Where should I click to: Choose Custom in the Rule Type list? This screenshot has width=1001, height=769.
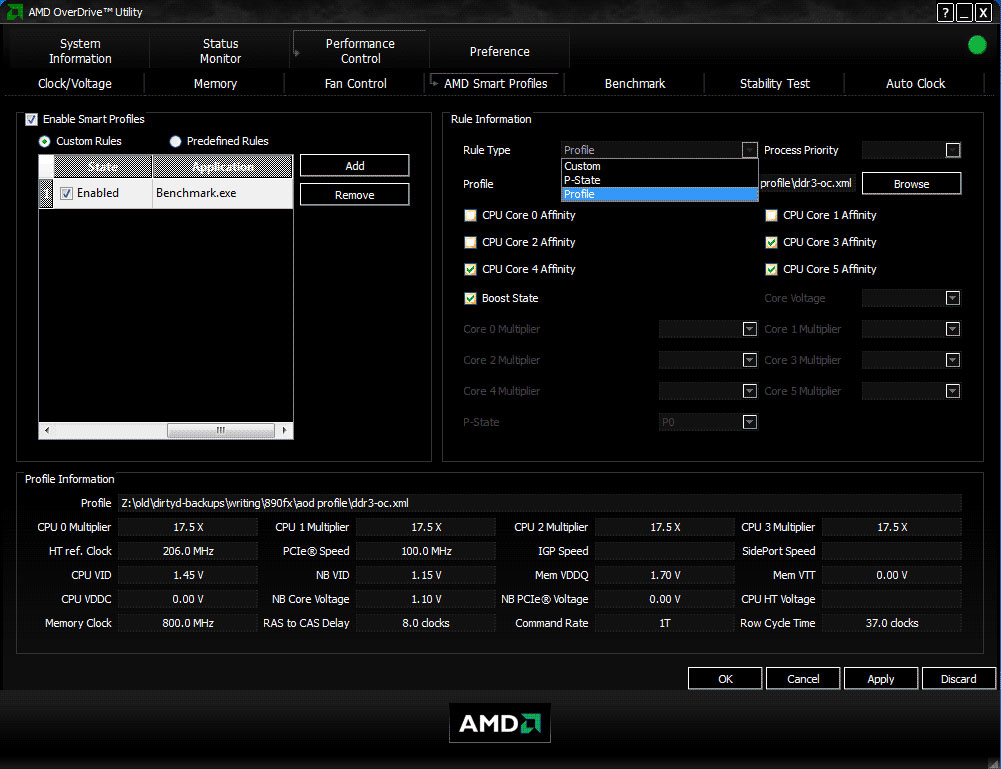[659, 166]
